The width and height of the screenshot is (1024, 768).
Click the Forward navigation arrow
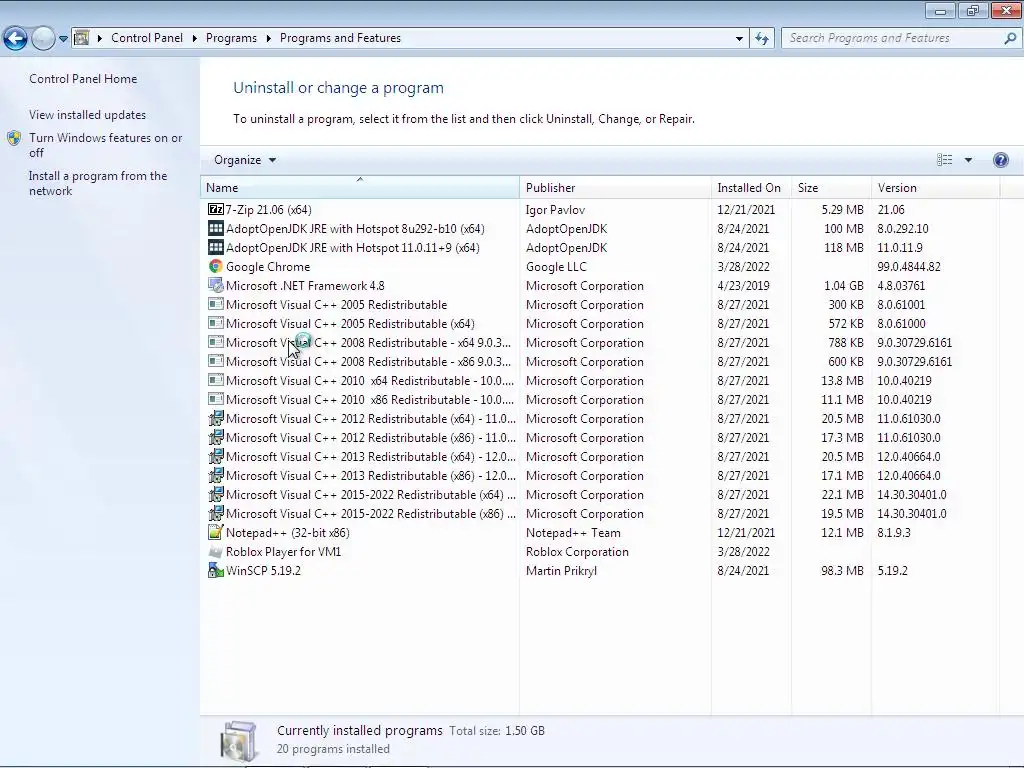coord(43,39)
